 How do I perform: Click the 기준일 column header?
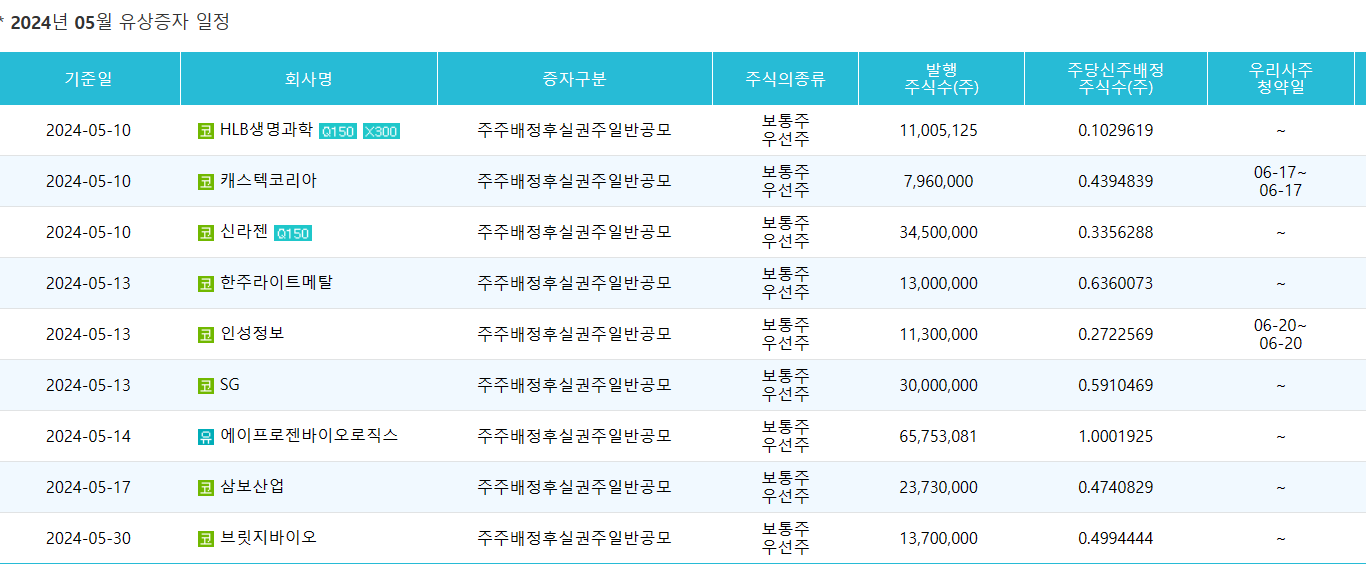coord(90,79)
